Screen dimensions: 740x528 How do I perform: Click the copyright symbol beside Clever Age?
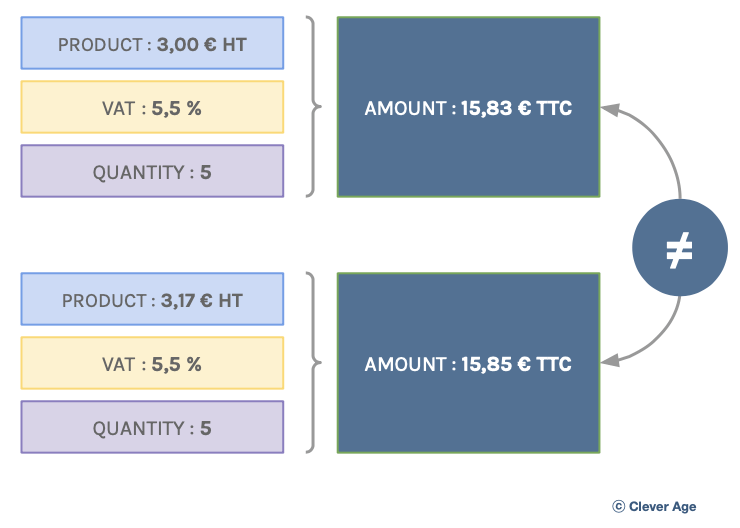point(618,506)
